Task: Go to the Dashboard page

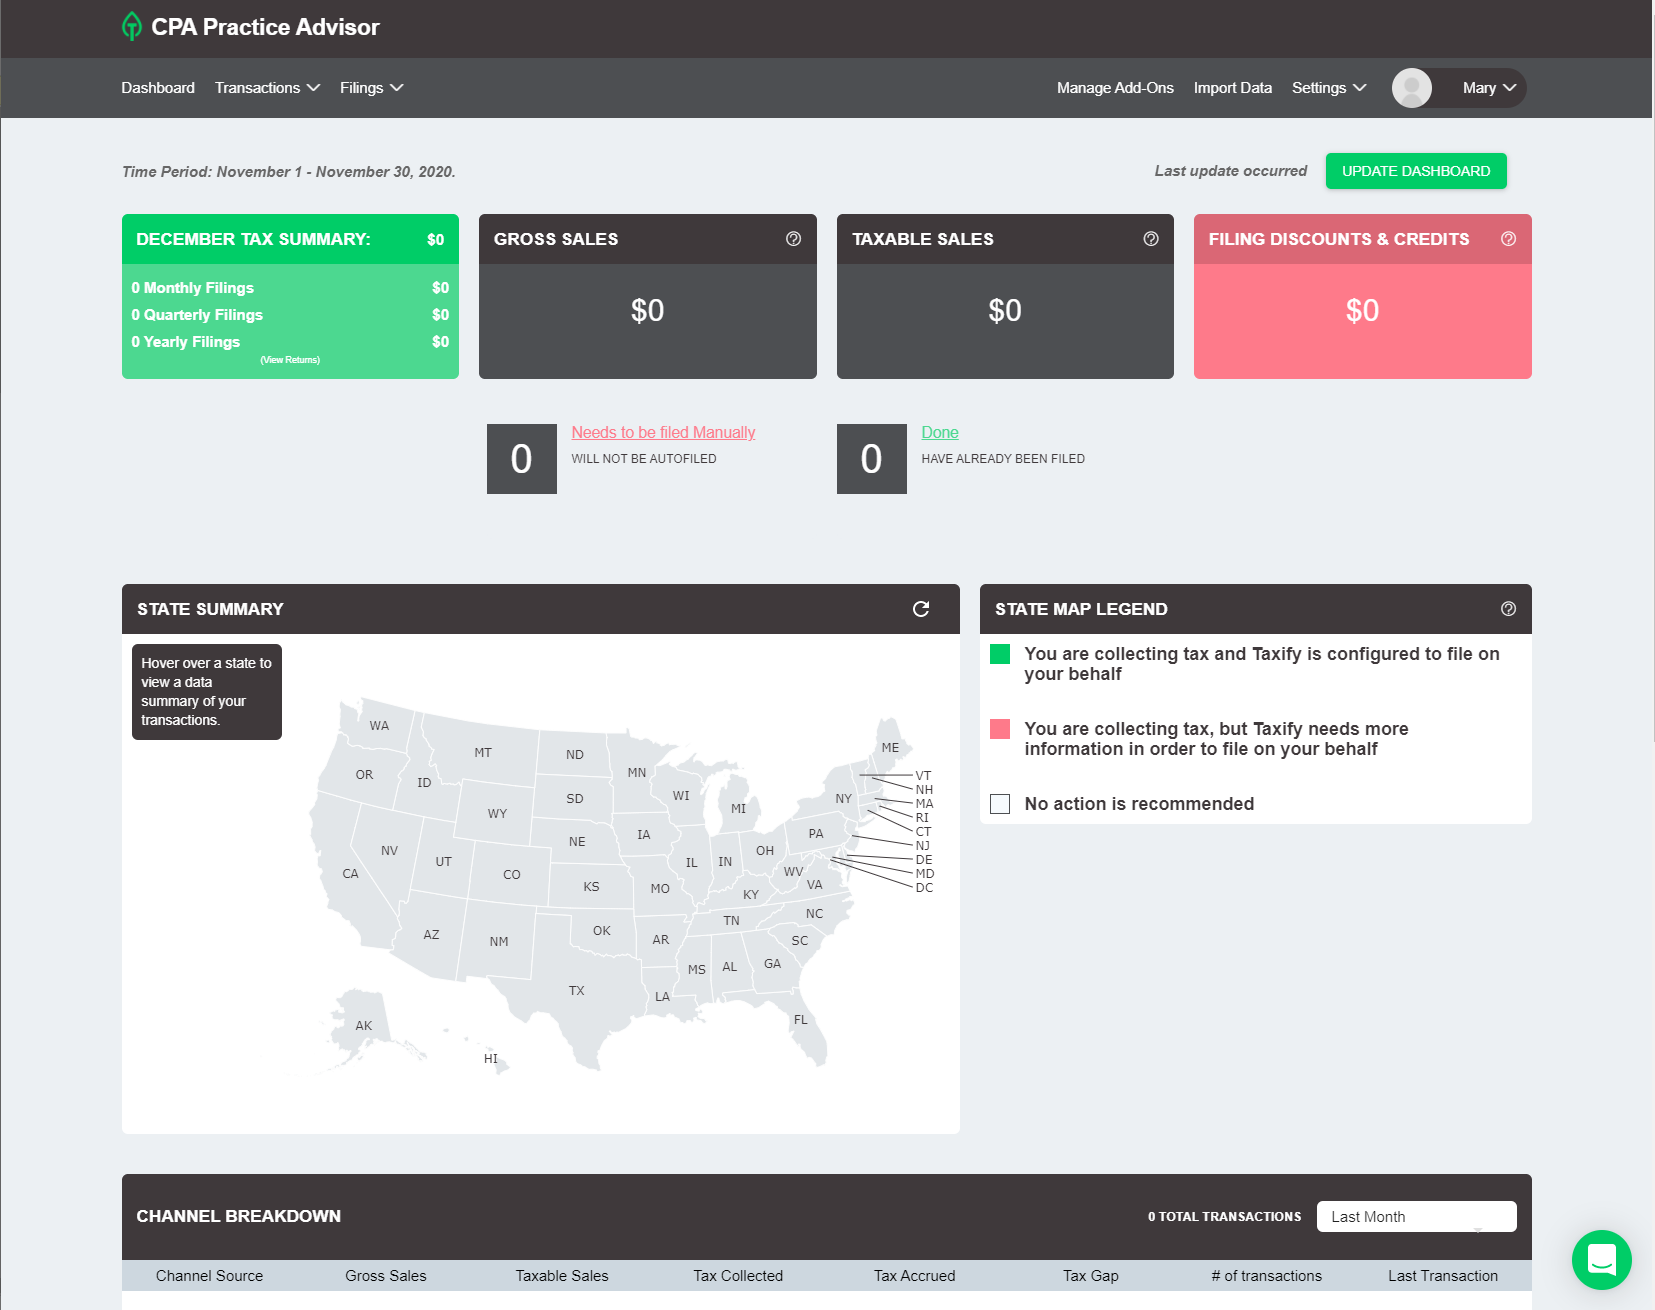Action: click(158, 88)
